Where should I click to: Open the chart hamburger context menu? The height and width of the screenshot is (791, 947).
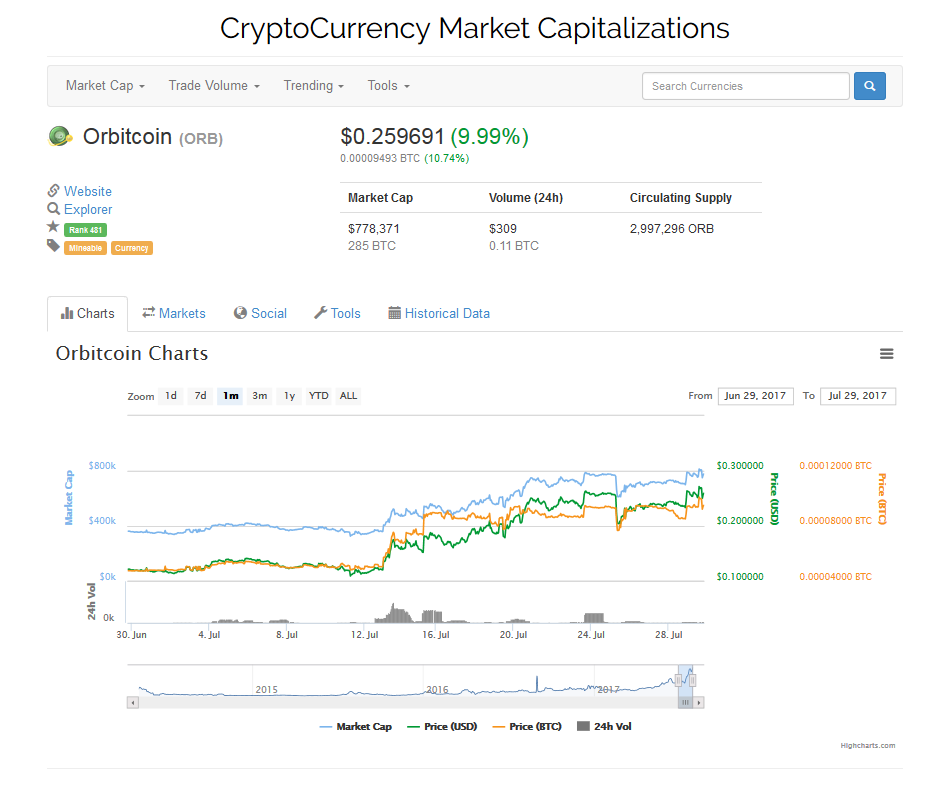coord(886,354)
